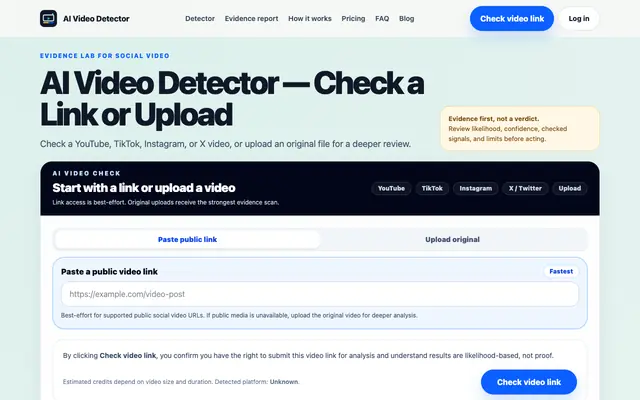Click the Fastest badge

point(561,271)
